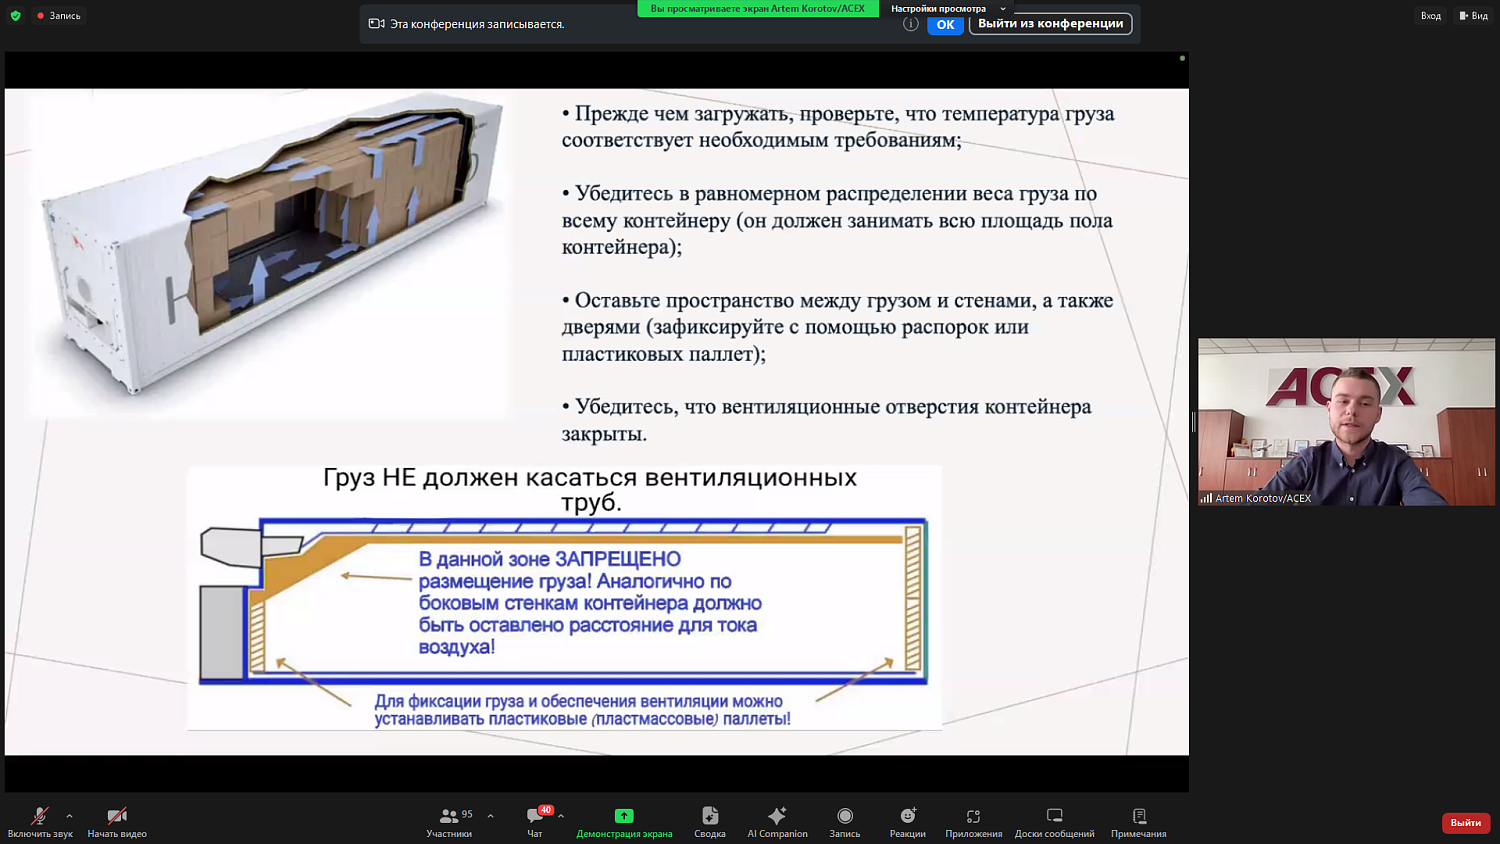Open the chat options chevron
The height and width of the screenshot is (844, 1500).
[558, 814]
